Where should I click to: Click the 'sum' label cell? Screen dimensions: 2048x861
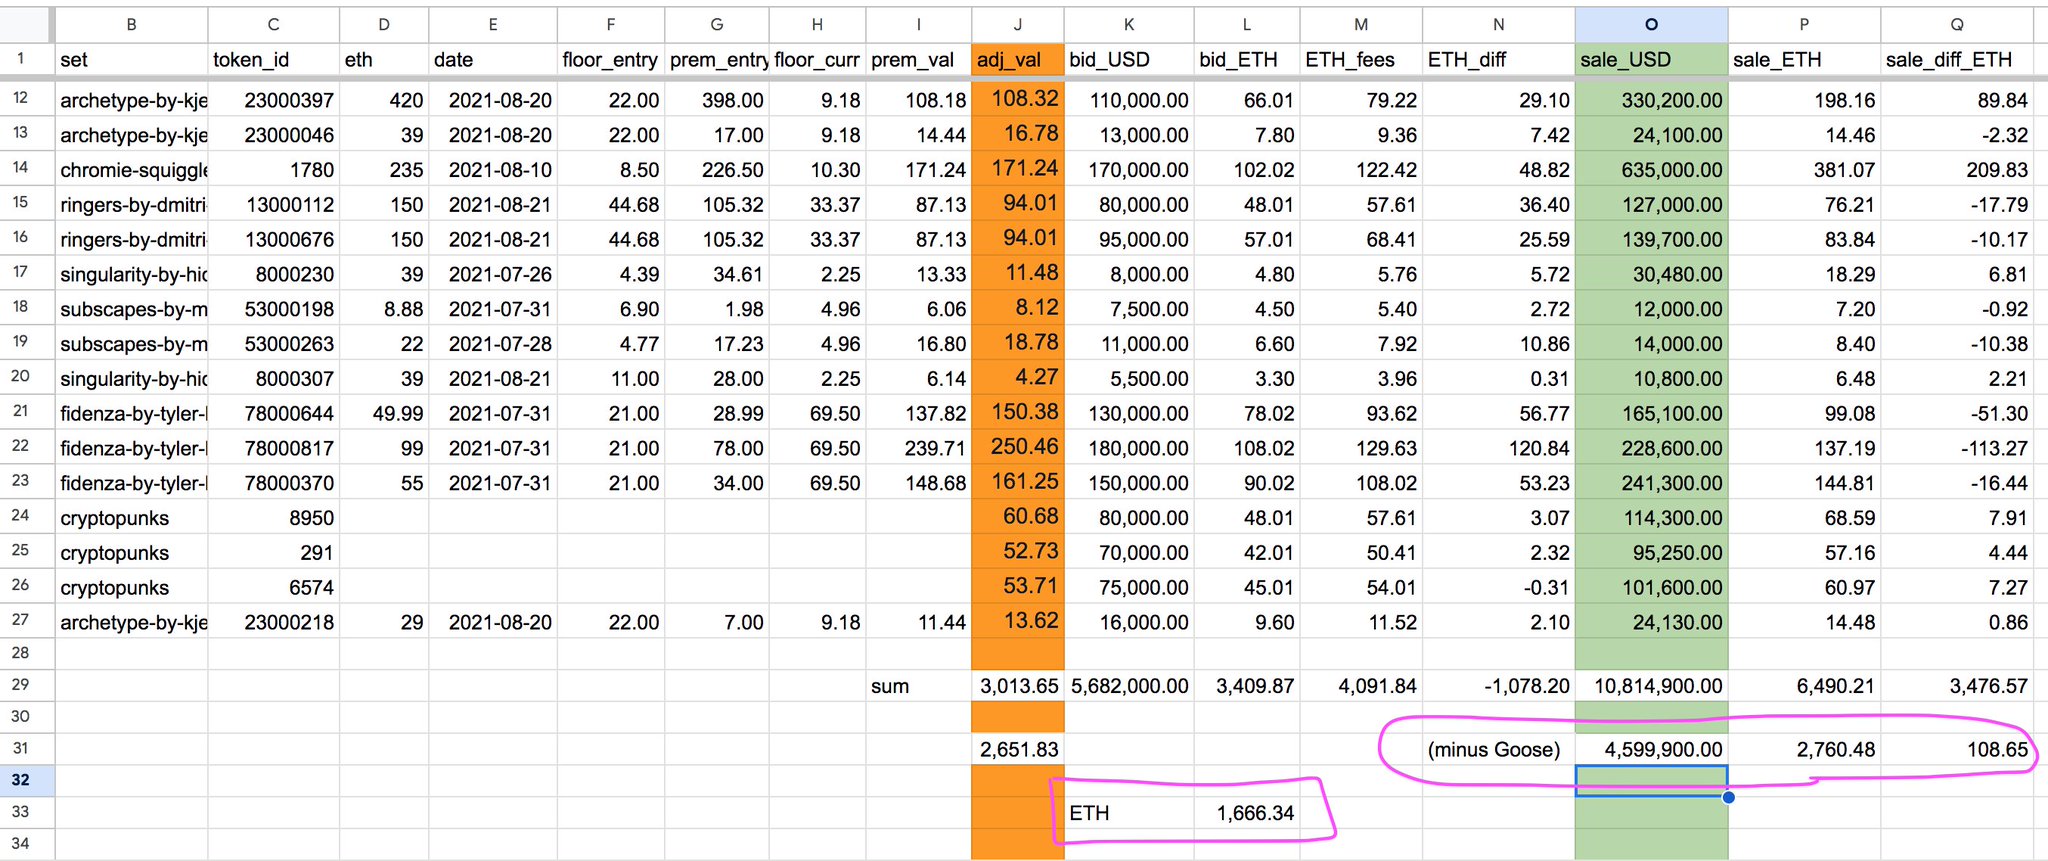point(918,686)
